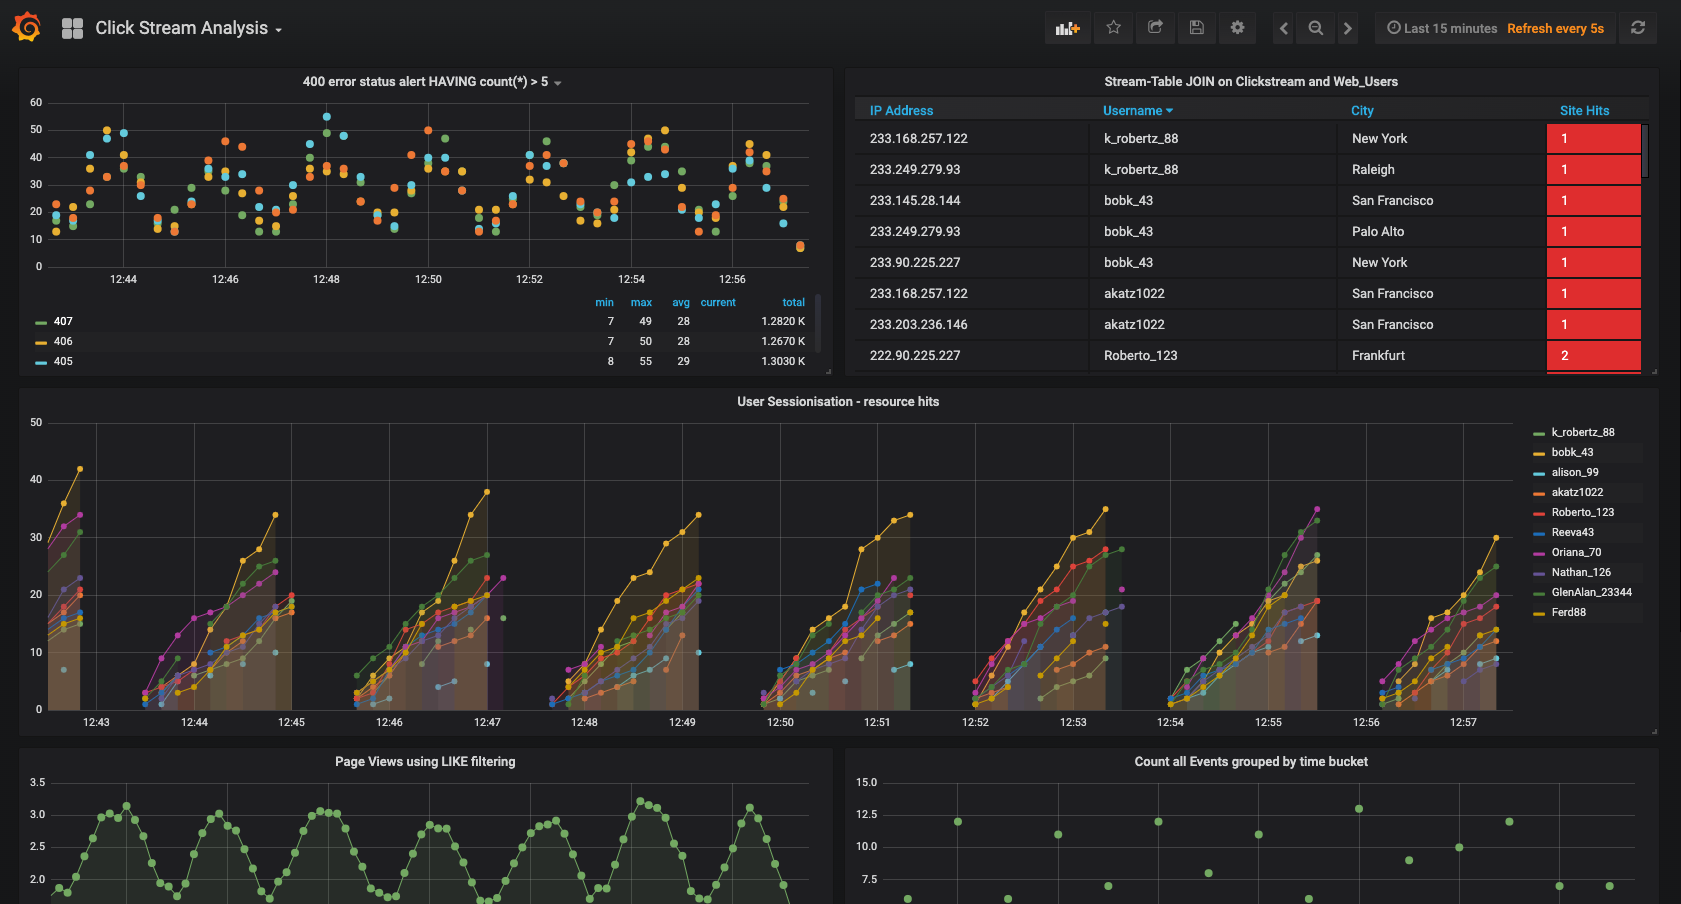1681x904 pixels.
Task: Open dashboard settings via the gear icon
Action: click(1237, 27)
